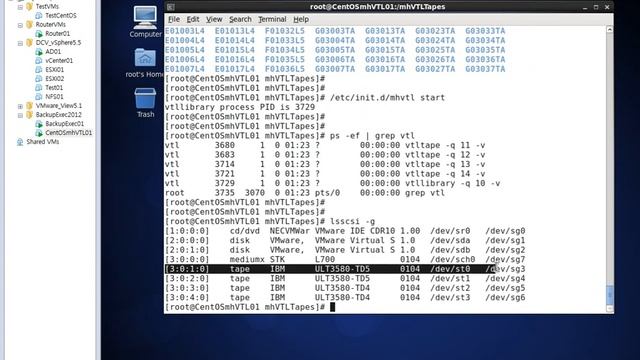This screenshot has height=360, width=640.
Task: Click the /etc/init.d/mhvtl start command text
Action: pyautogui.click(x=387, y=98)
